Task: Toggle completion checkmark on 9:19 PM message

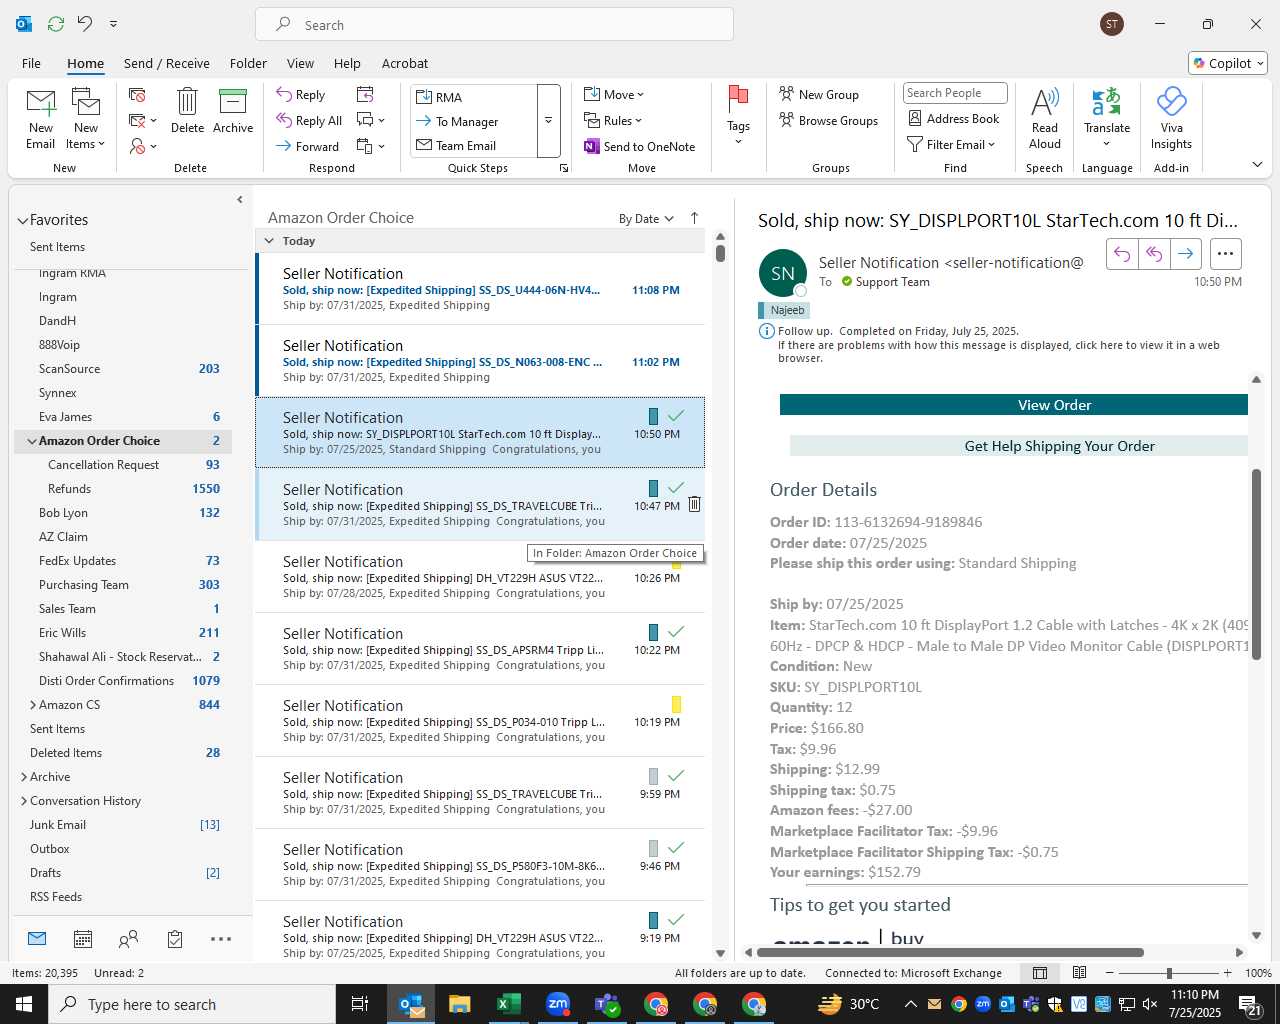Action: (676, 919)
